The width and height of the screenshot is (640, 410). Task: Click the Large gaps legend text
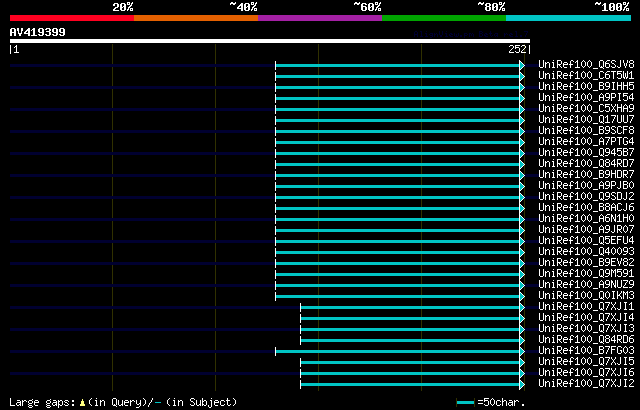click(x=42, y=402)
